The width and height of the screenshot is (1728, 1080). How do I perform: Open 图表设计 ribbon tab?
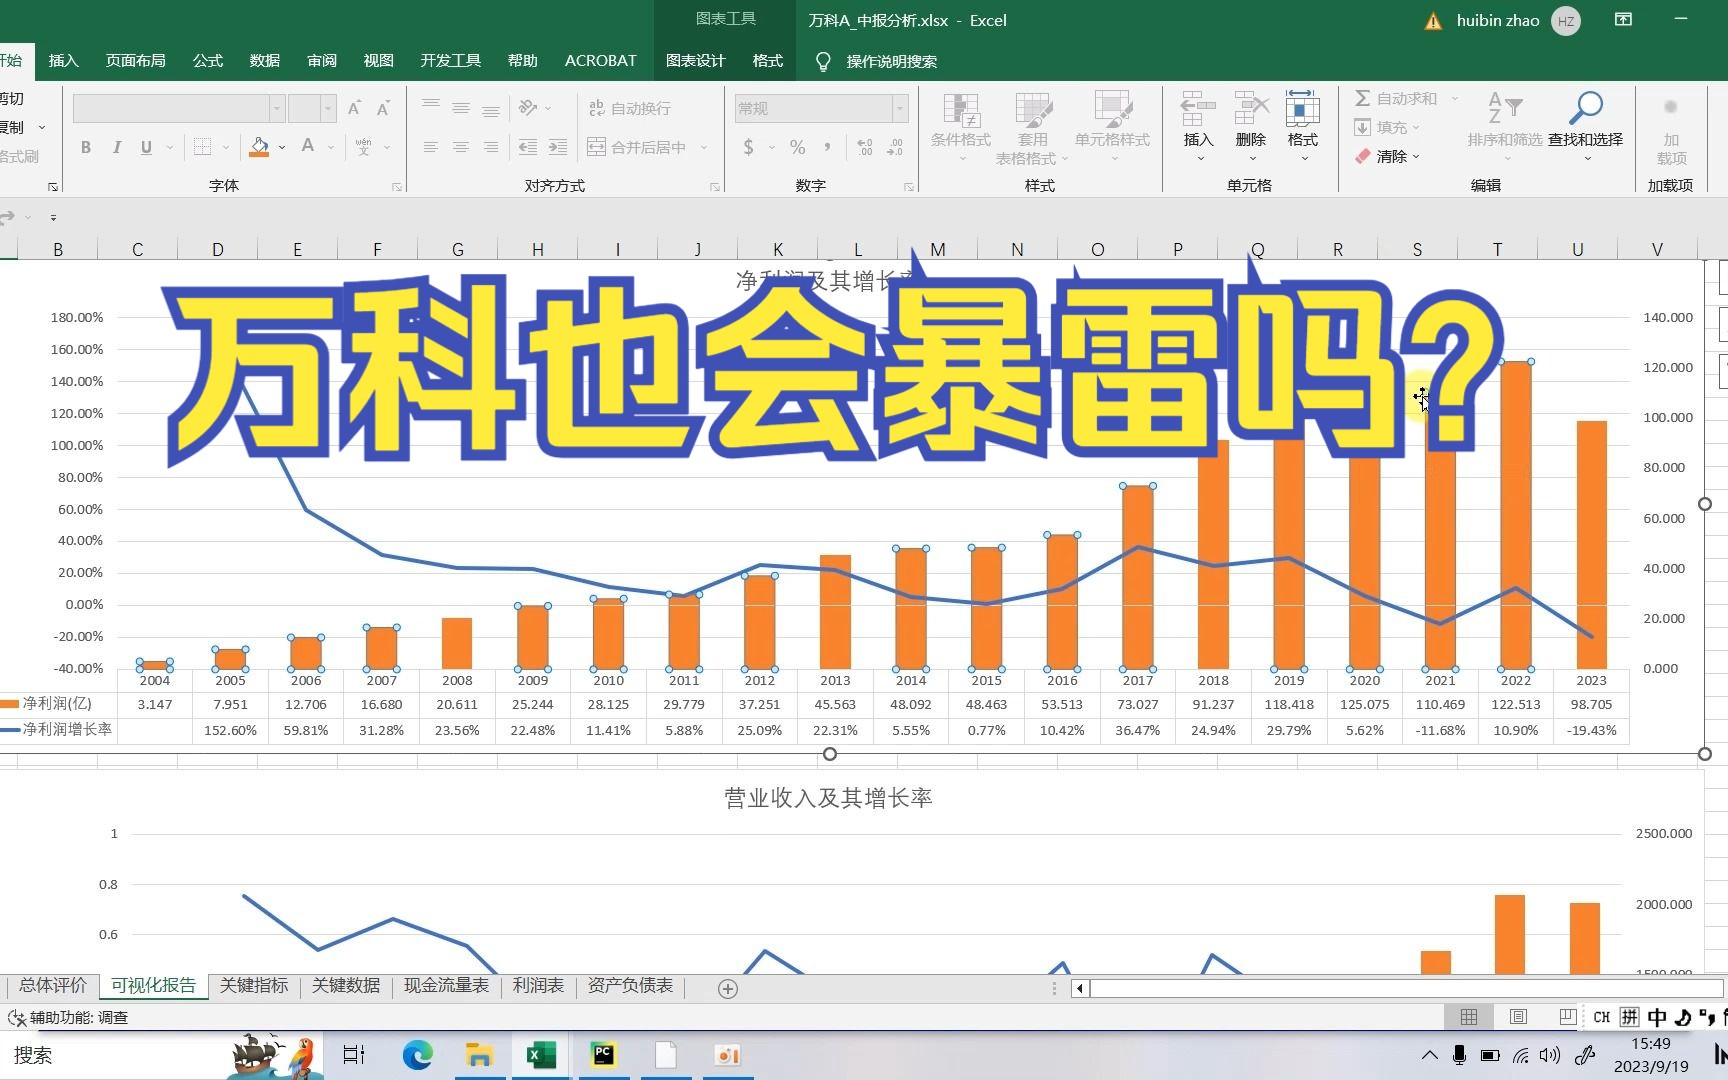695,61
